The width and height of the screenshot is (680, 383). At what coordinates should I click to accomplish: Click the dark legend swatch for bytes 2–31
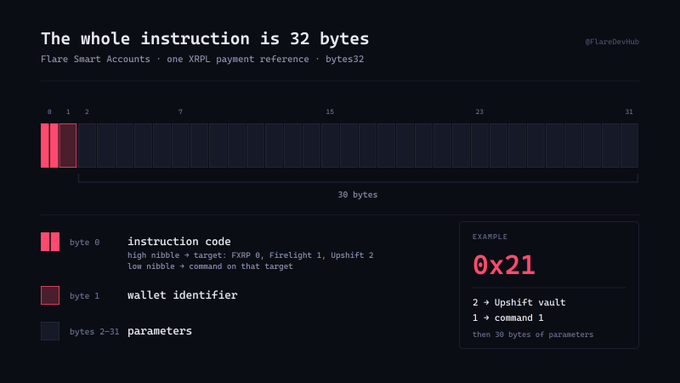(50, 331)
